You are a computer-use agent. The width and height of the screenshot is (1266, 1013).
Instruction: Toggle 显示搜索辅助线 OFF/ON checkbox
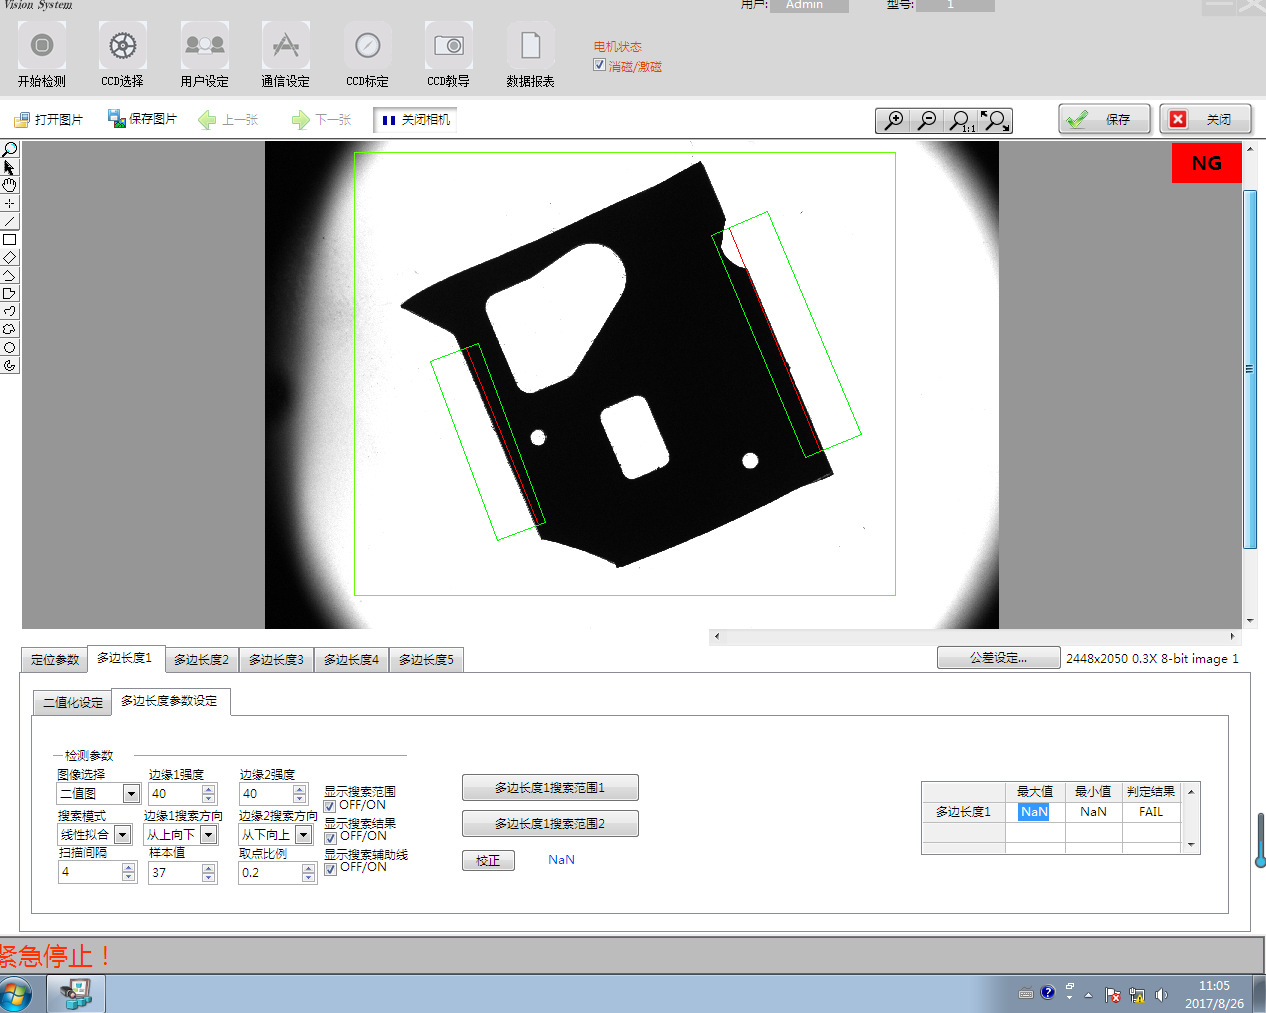pos(330,869)
